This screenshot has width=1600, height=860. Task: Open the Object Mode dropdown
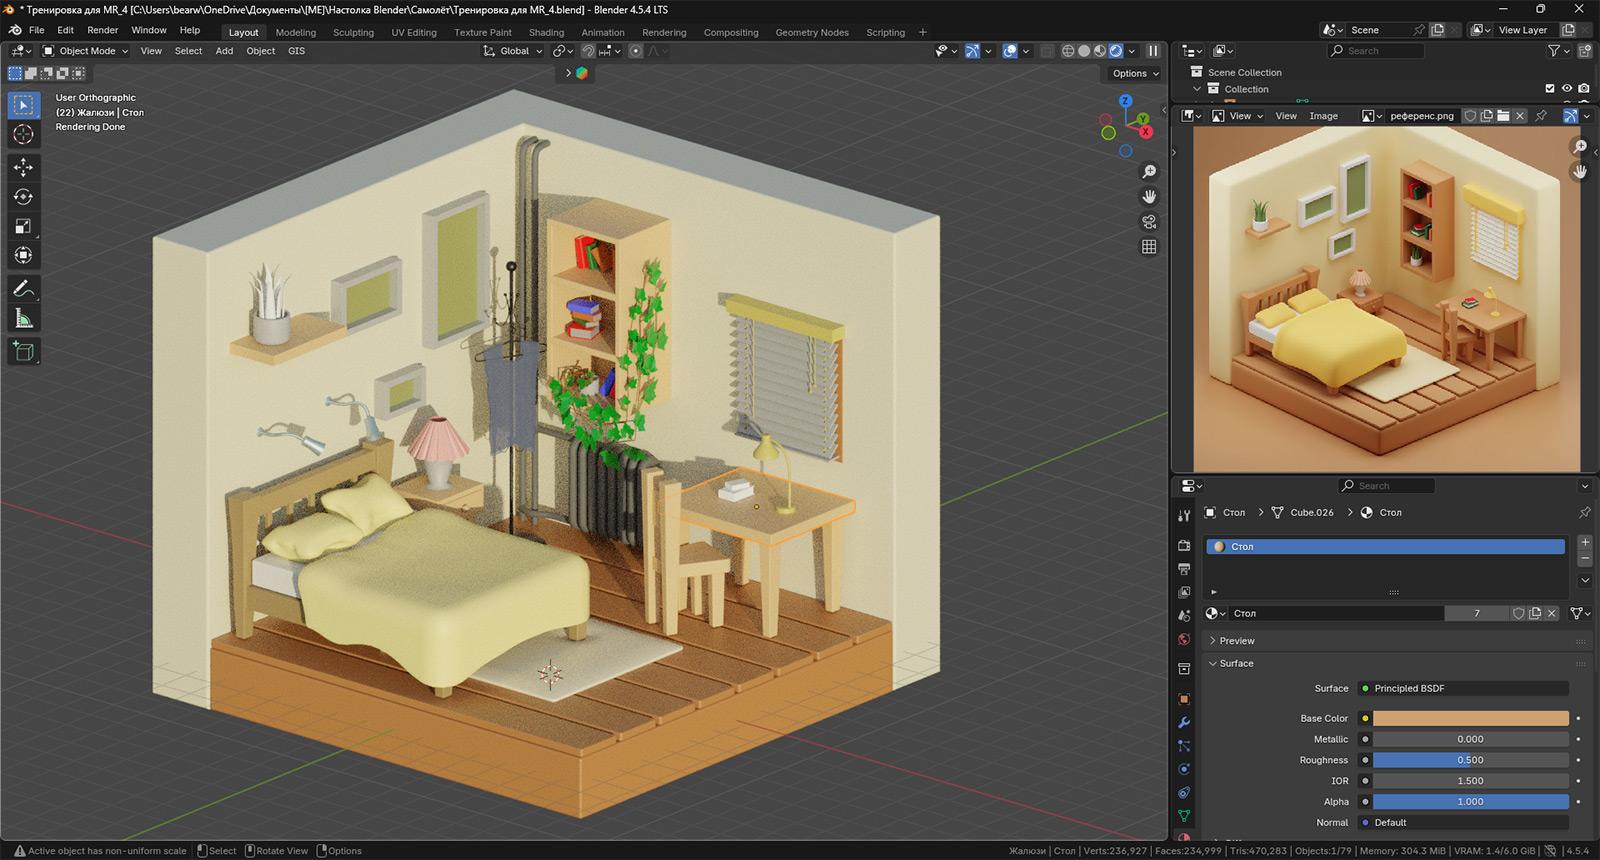tap(86, 51)
